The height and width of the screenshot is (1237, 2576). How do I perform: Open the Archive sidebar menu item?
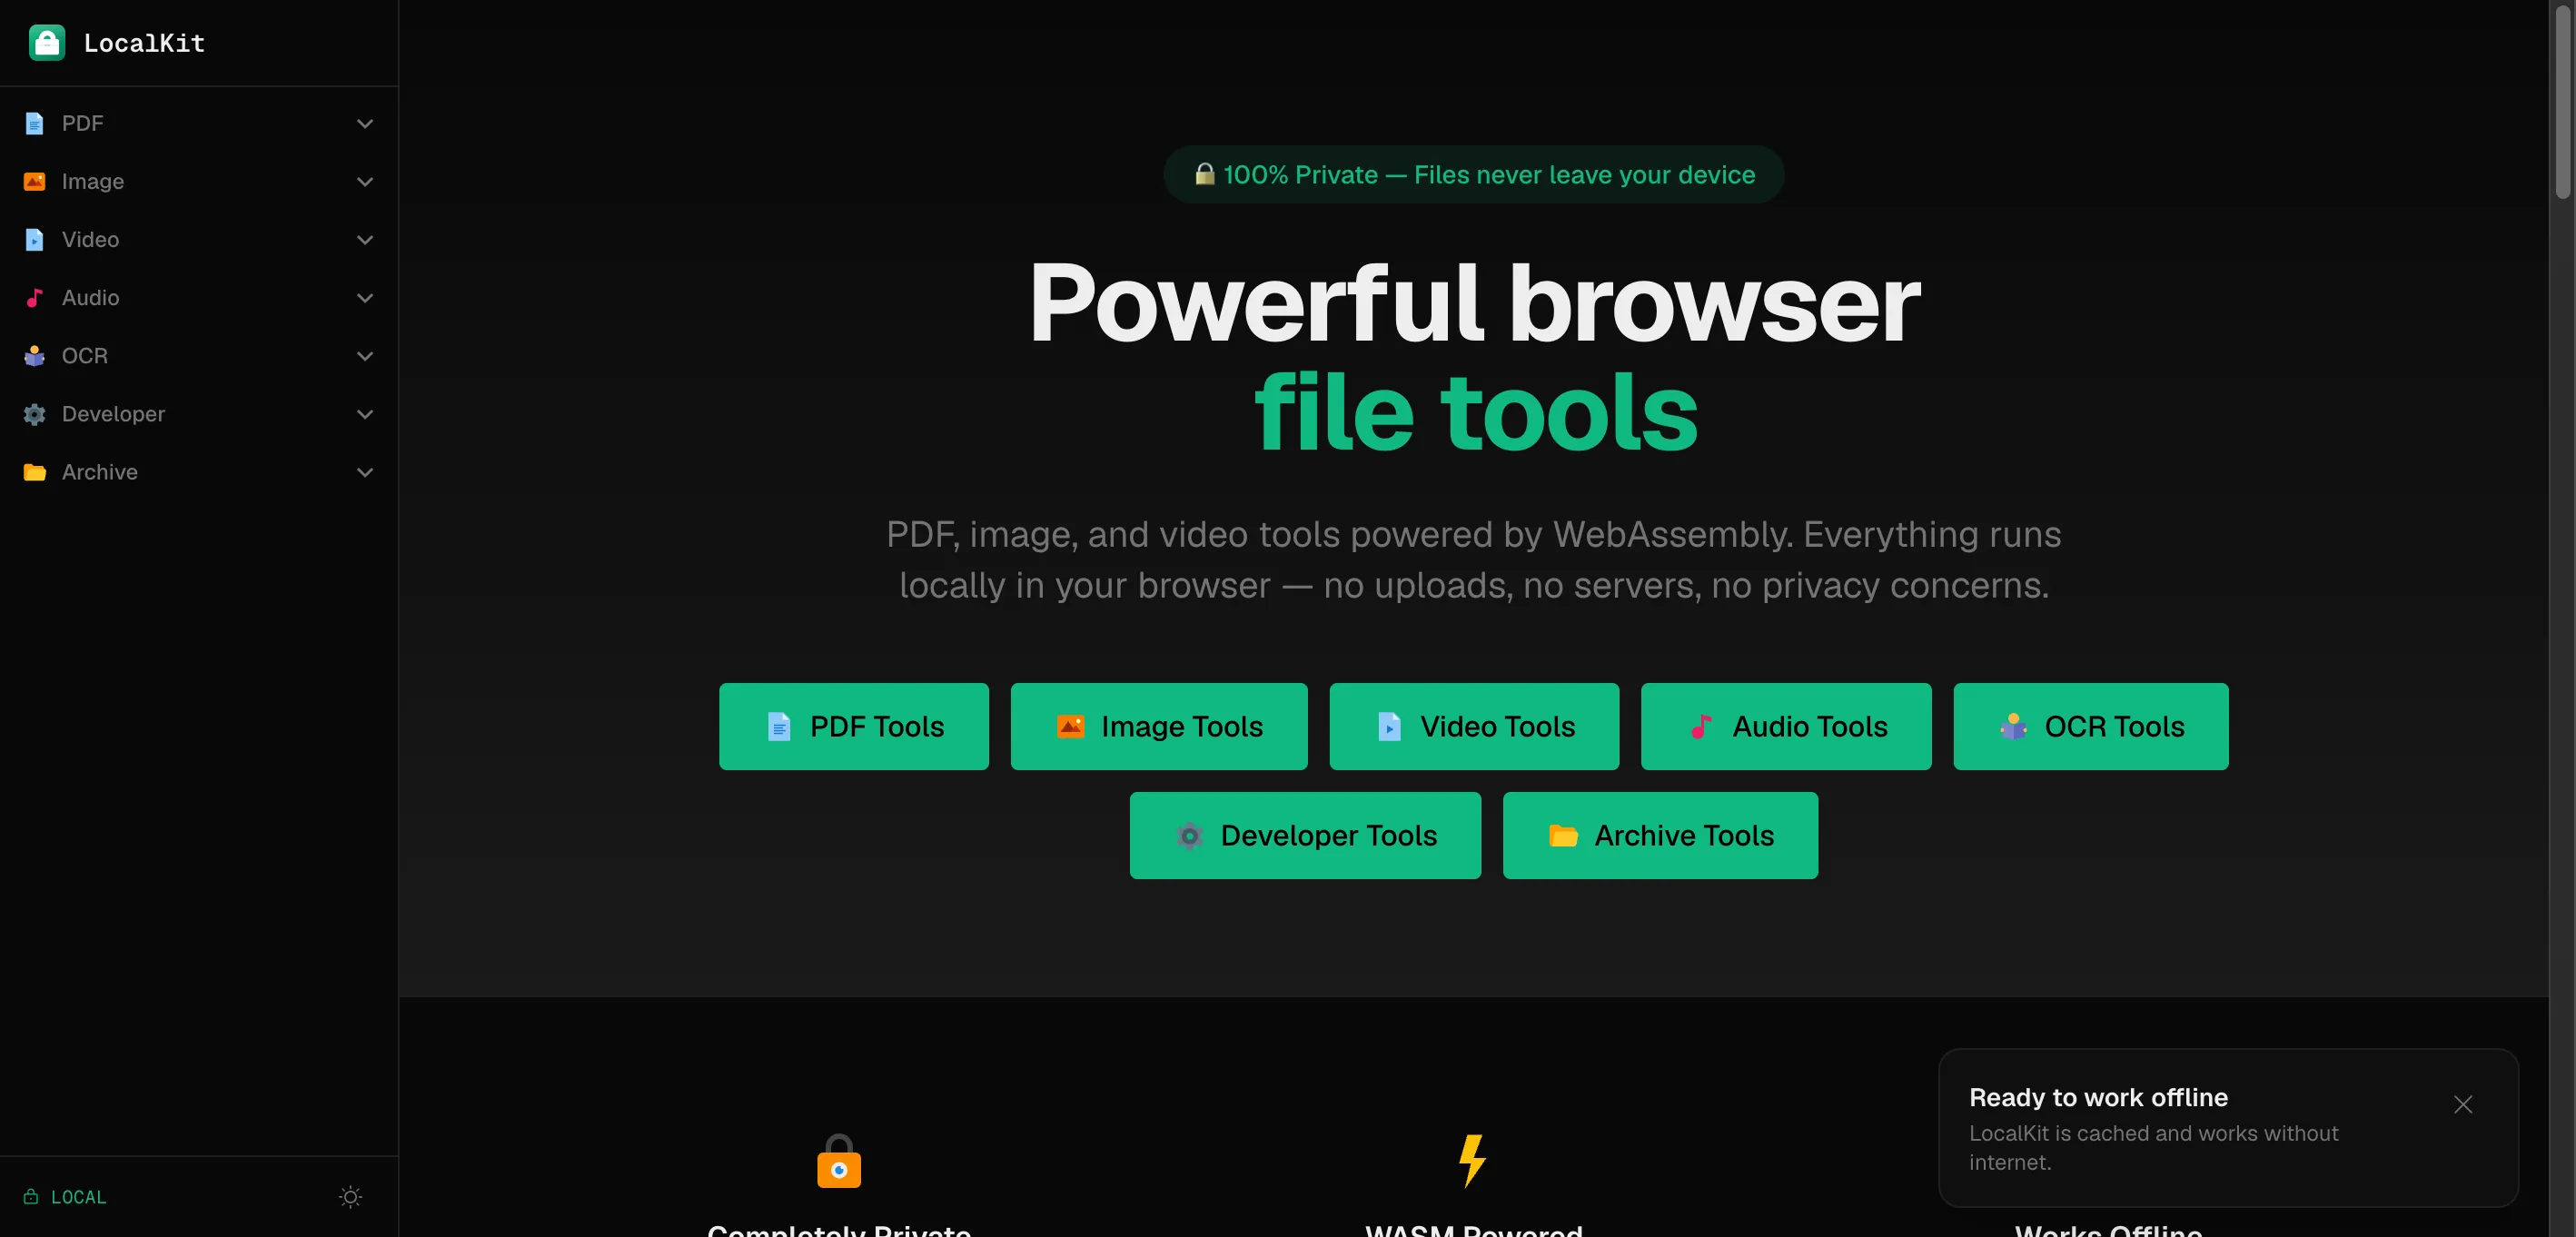pyautogui.click(x=199, y=472)
